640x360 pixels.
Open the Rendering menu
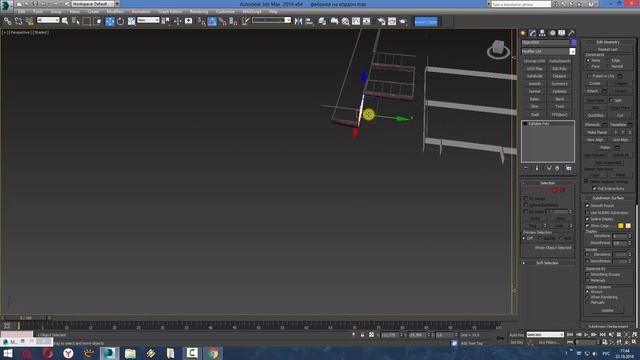click(199, 11)
